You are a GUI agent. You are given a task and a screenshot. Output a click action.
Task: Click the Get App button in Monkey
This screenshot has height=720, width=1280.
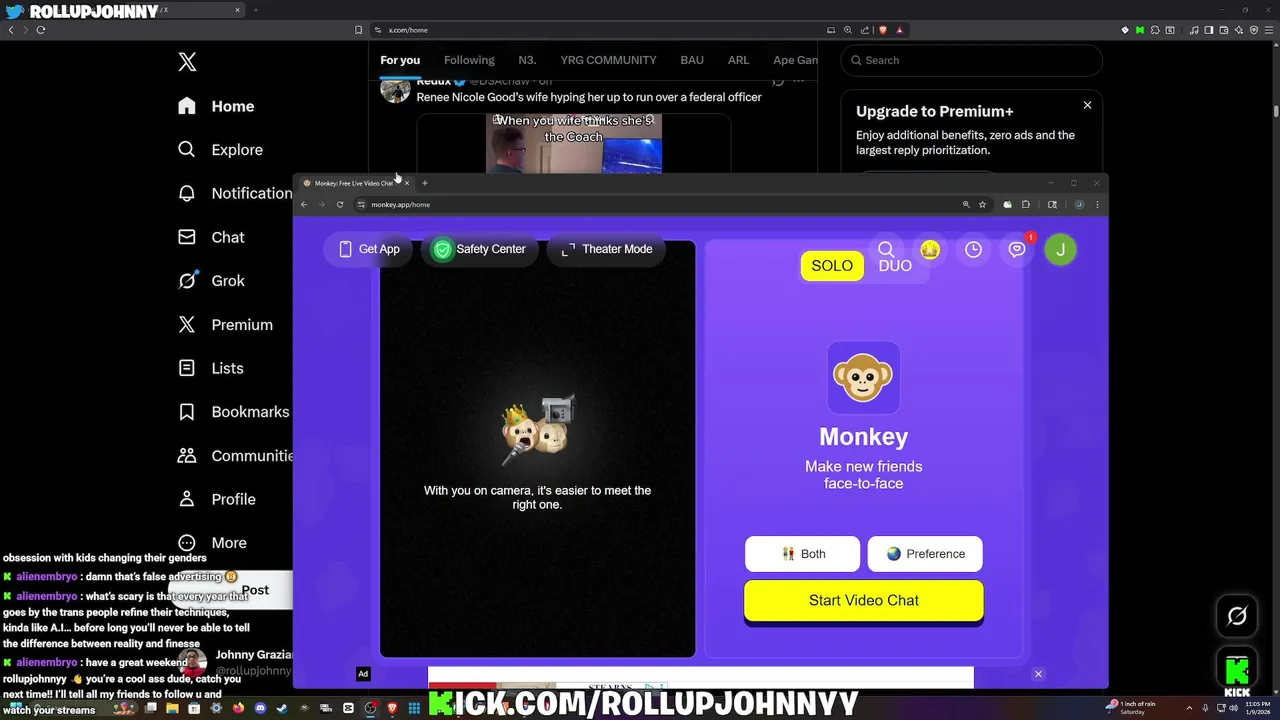pos(369,249)
